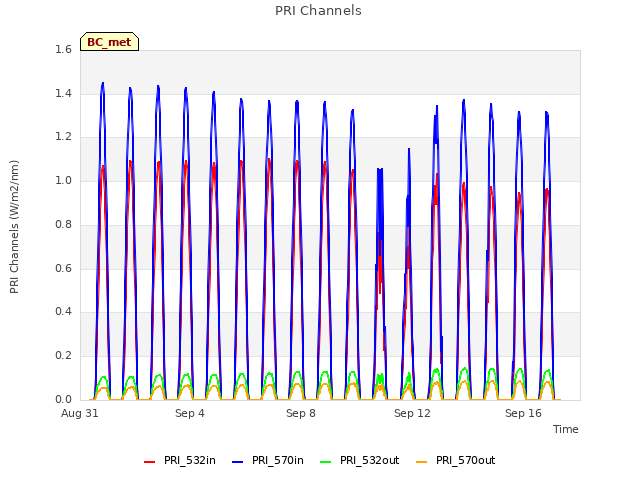Click the 'PRI Channels (W/m2/nm)' y-axis label
Screen dimensions: 640x480
pyautogui.click(x=14, y=227)
